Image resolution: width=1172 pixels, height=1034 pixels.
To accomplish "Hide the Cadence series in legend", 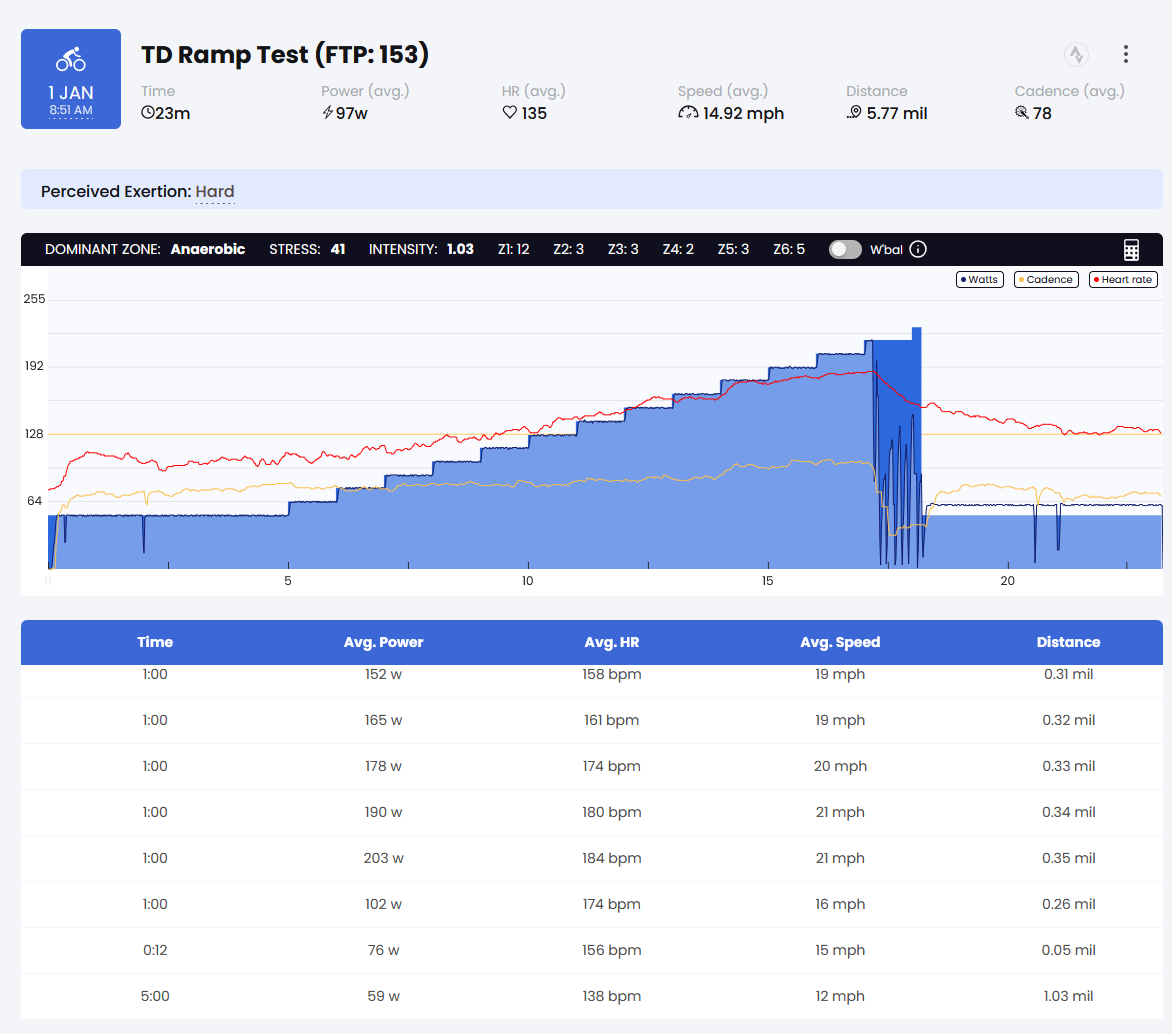I will (x=1046, y=280).
